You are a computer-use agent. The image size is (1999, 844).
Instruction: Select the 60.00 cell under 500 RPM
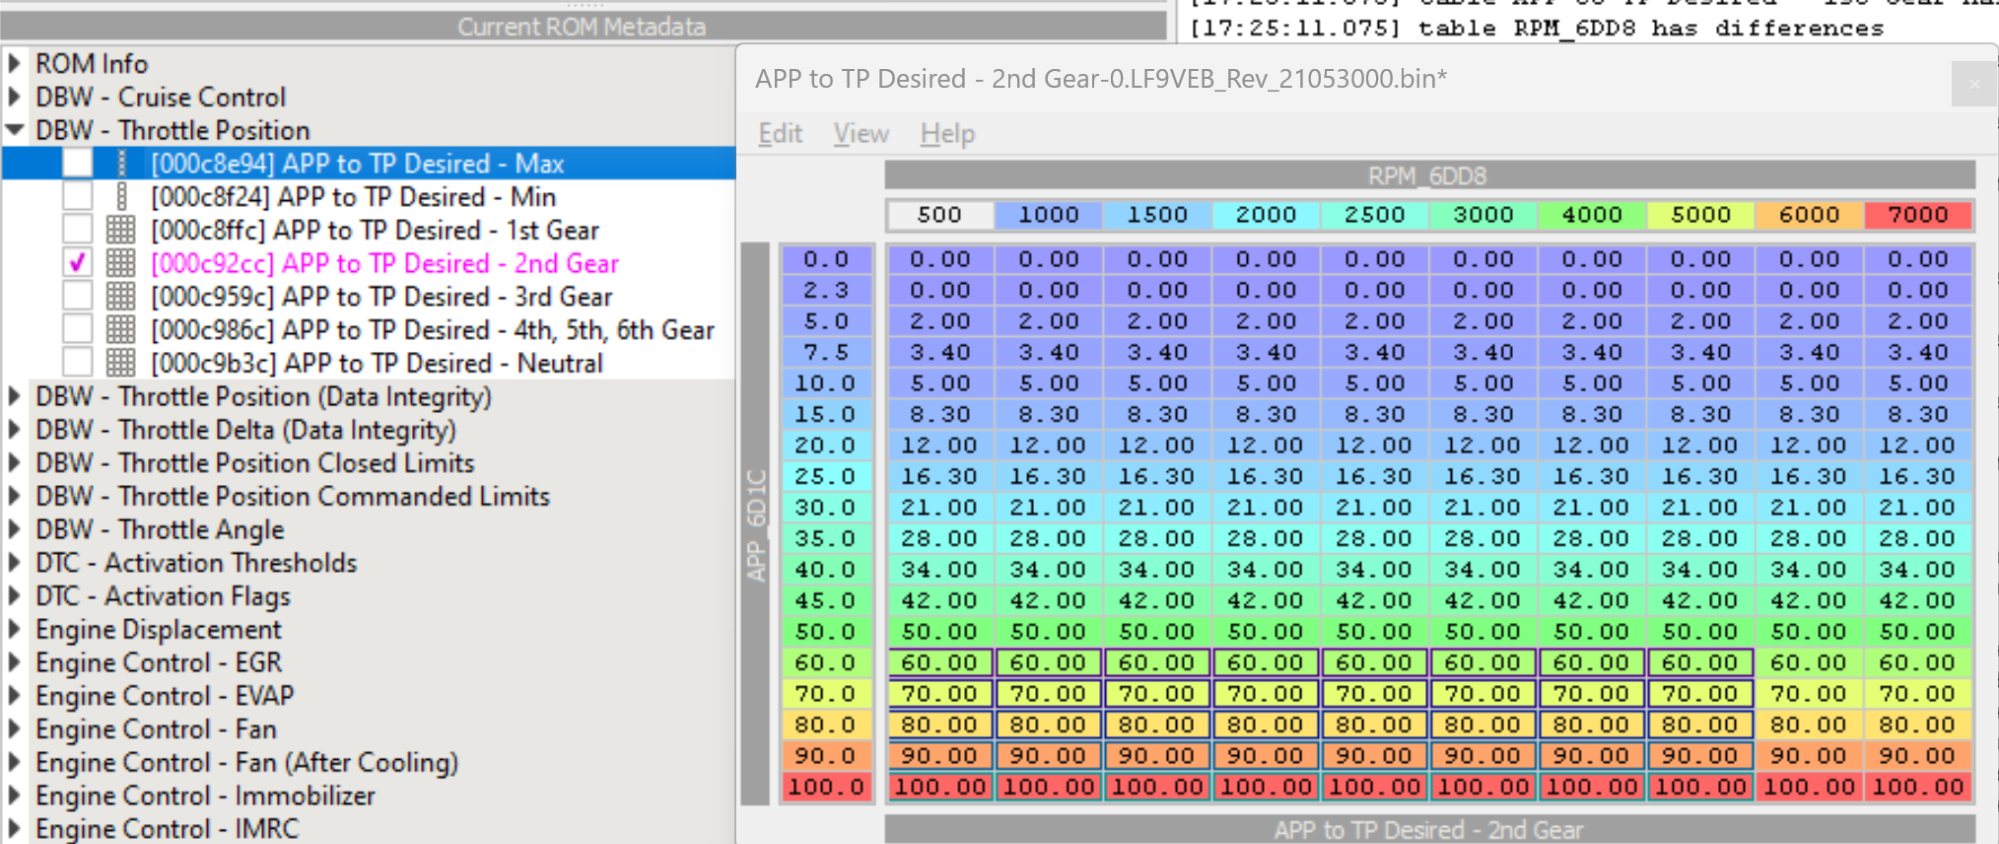[940, 663]
